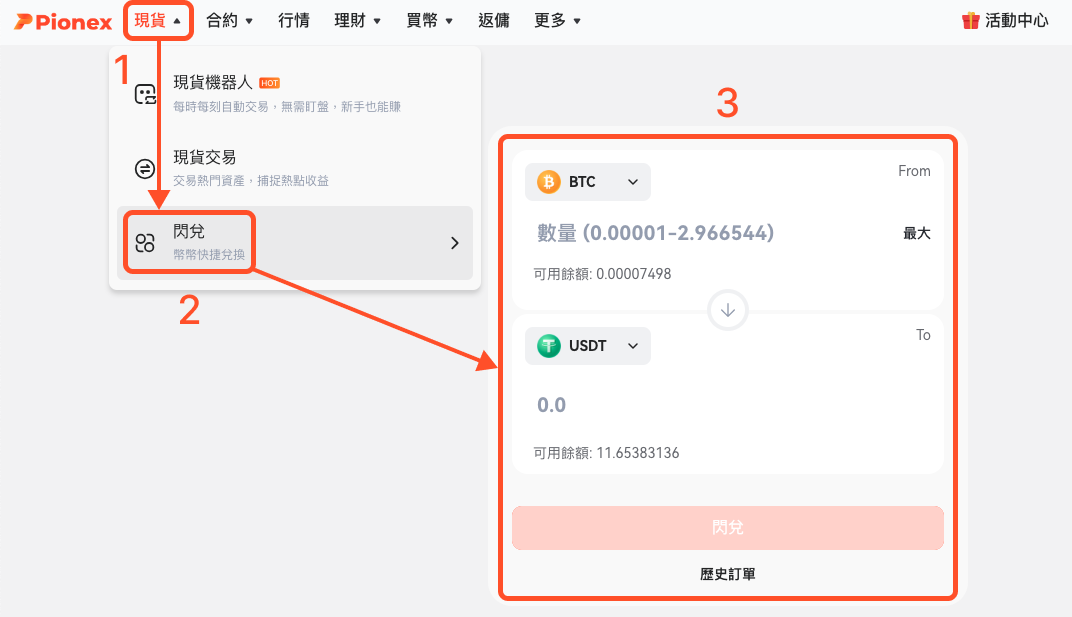Click the 閃兌 swap icon in menu
This screenshot has height=617, width=1072.
click(x=145, y=243)
